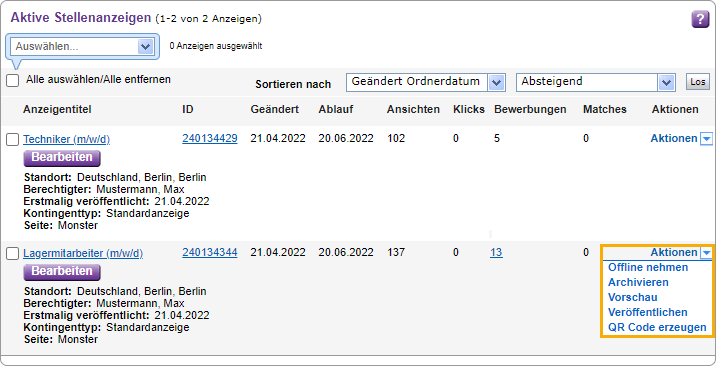This screenshot has height=366, width=716.
Task: Tick the checkbox next to Lagermitarbeiter (m/w/d)
Action: [x=13, y=254]
